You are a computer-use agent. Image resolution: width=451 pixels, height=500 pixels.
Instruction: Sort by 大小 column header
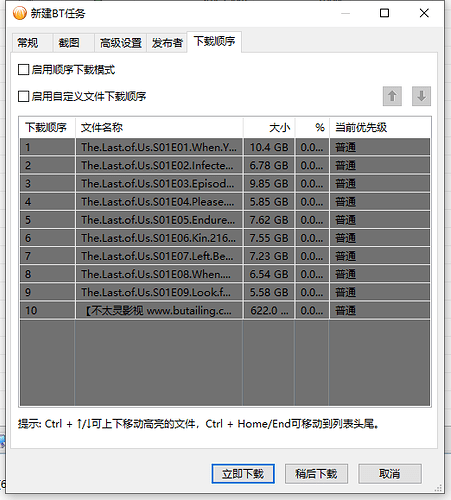click(269, 127)
